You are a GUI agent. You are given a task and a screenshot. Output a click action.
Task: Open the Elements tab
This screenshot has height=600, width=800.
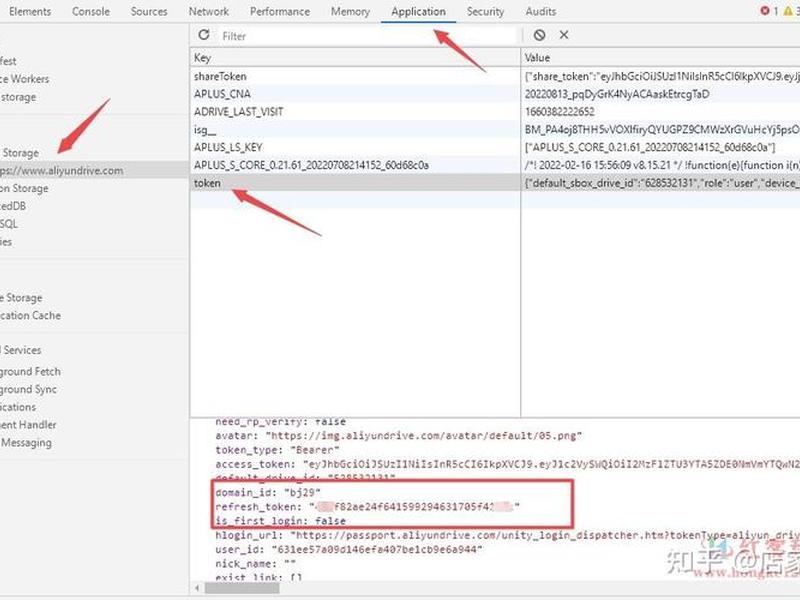(x=30, y=11)
